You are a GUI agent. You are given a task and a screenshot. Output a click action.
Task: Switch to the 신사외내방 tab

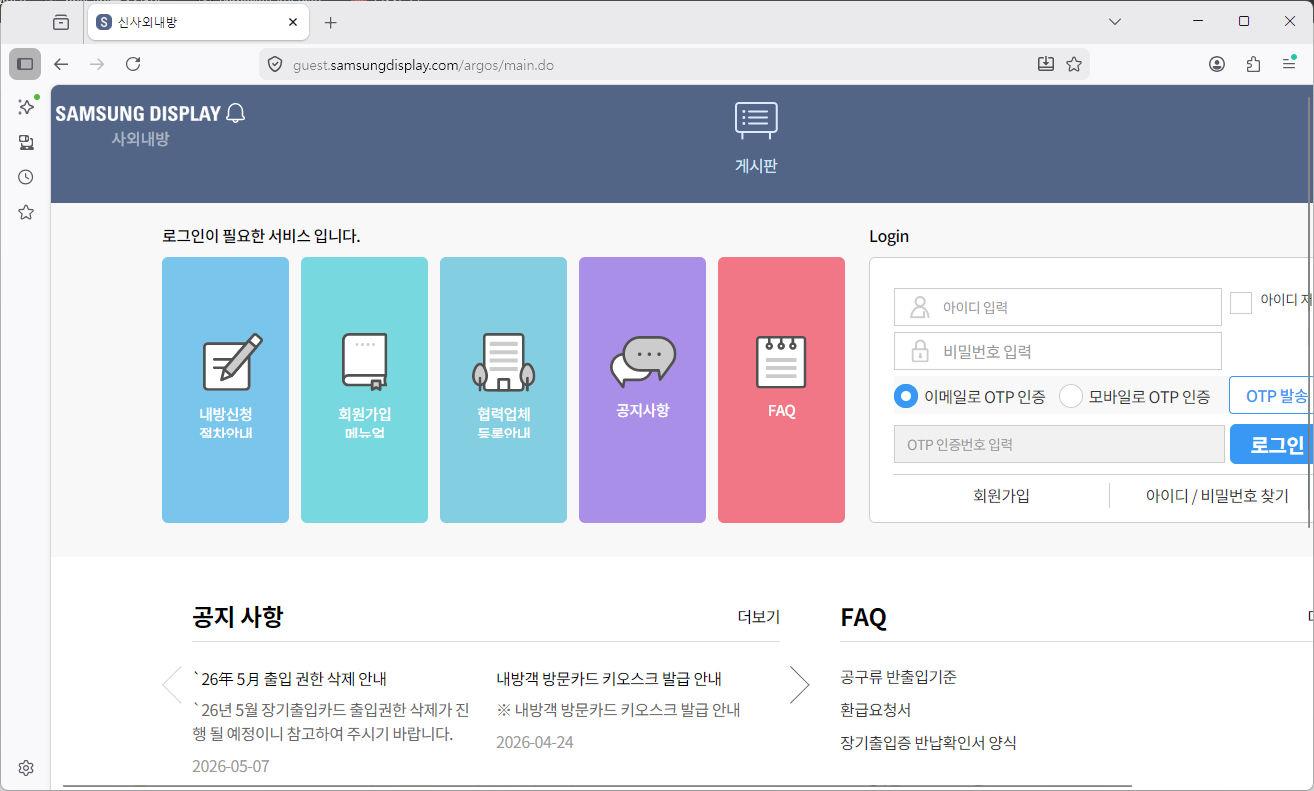[x=199, y=22]
